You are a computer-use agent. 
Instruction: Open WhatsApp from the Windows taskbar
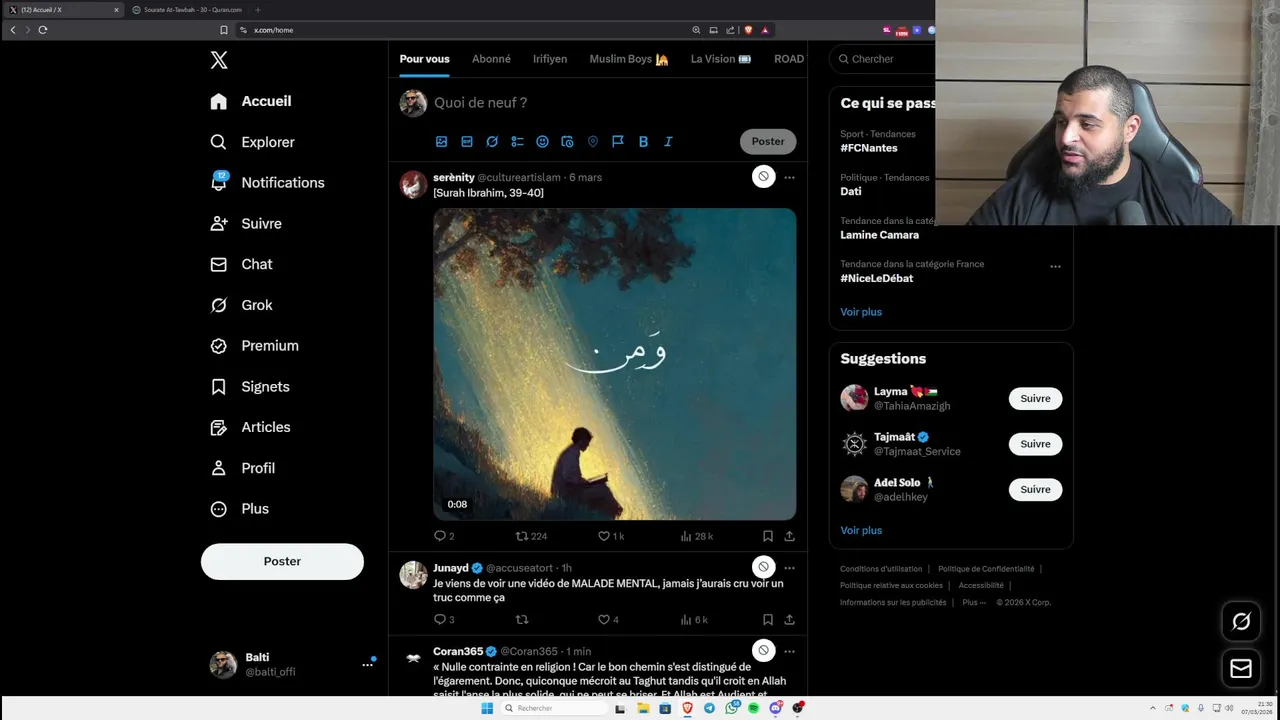[x=731, y=708]
